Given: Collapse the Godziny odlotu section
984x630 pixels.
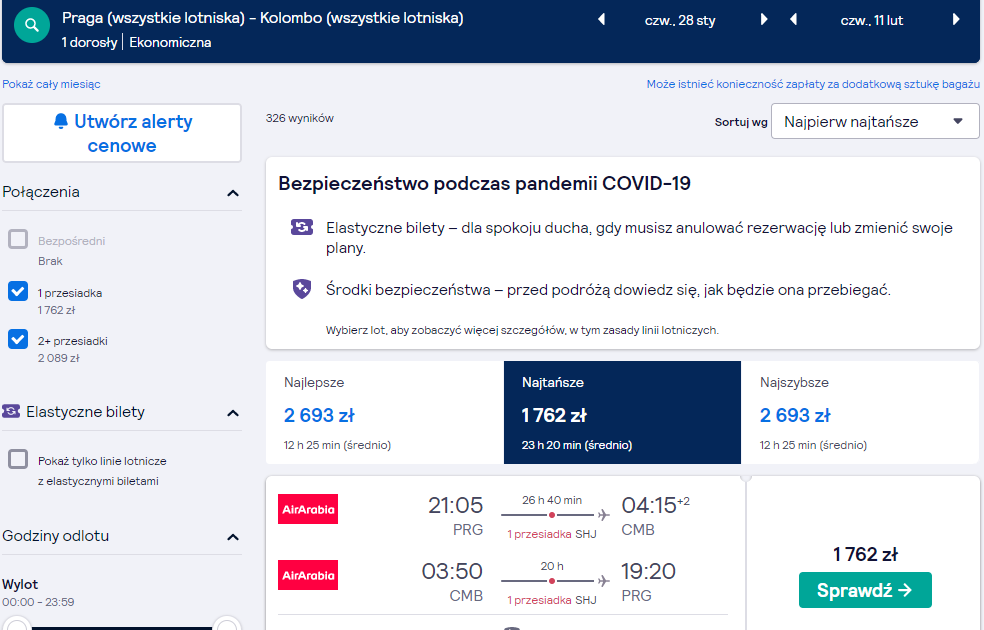Looking at the screenshot, I should 233,537.
